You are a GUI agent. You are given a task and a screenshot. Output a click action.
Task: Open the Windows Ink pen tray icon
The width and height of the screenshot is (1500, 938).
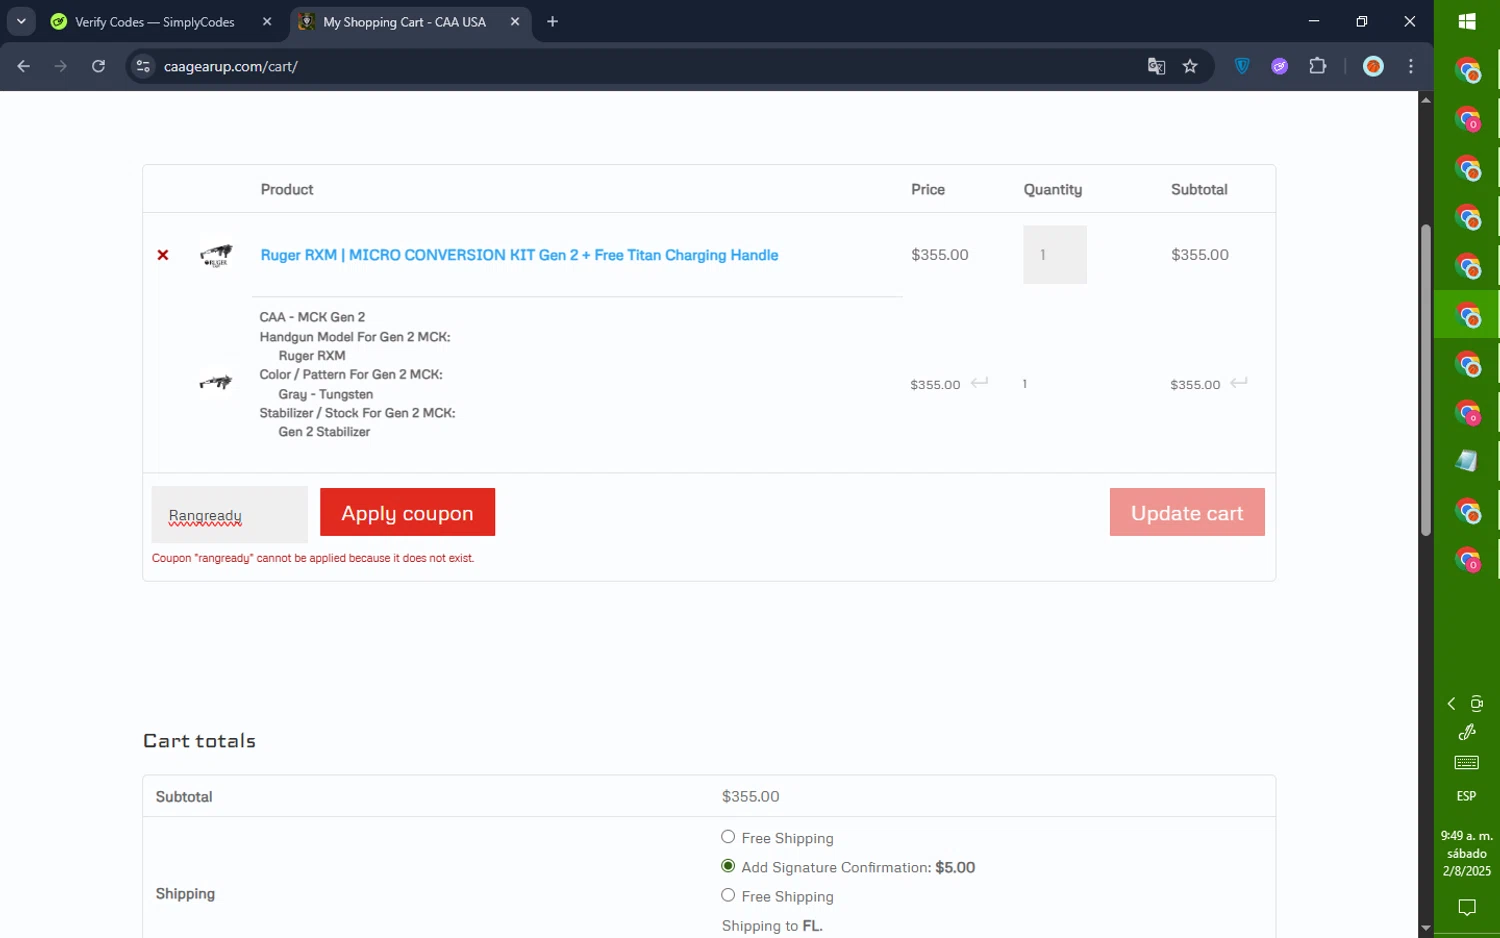[x=1467, y=732]
